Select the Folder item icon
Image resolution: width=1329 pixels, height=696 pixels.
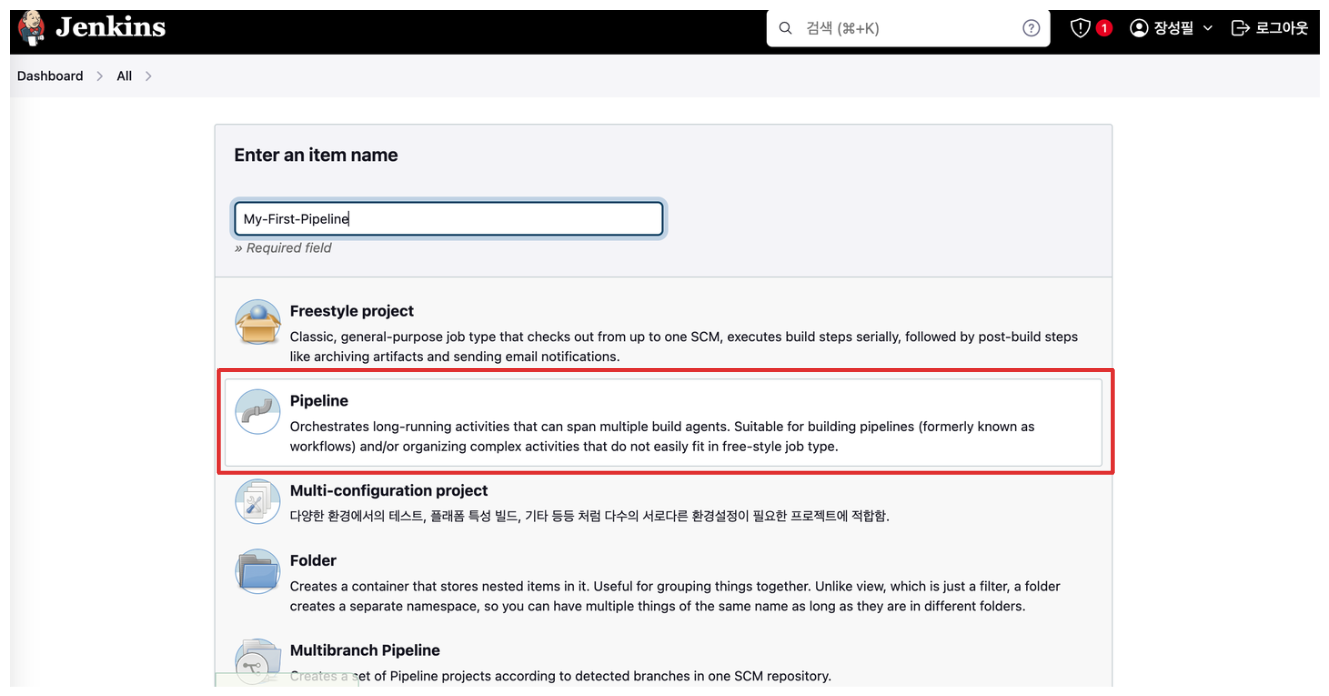(258, 572)
